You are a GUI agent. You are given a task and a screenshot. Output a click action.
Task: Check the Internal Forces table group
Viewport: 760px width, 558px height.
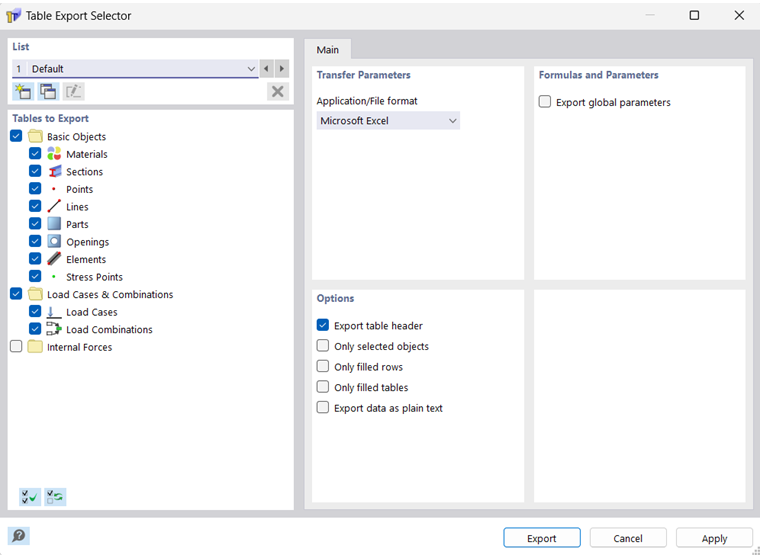click(x=16, y=347)
